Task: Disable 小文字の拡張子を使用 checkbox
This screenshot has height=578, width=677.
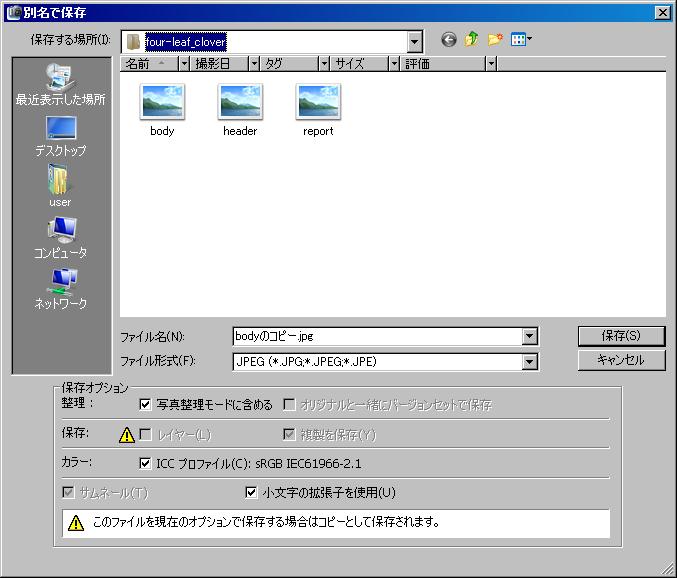Action: click(252, 492)
